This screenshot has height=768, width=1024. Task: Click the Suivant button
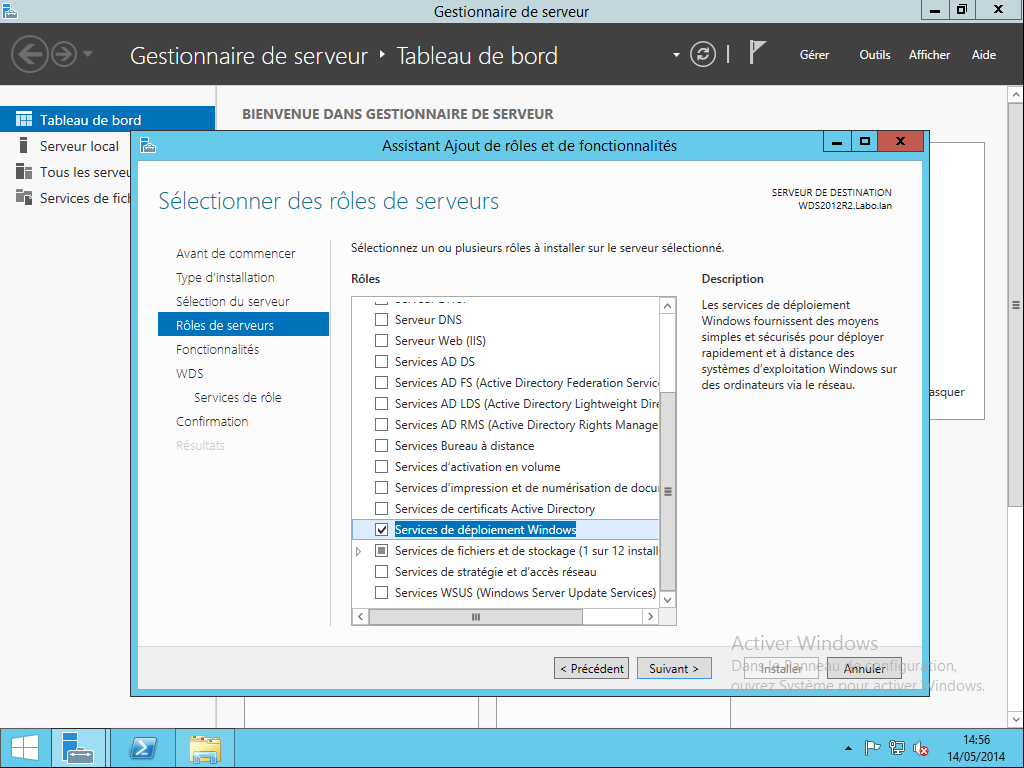tap(674, 668)
